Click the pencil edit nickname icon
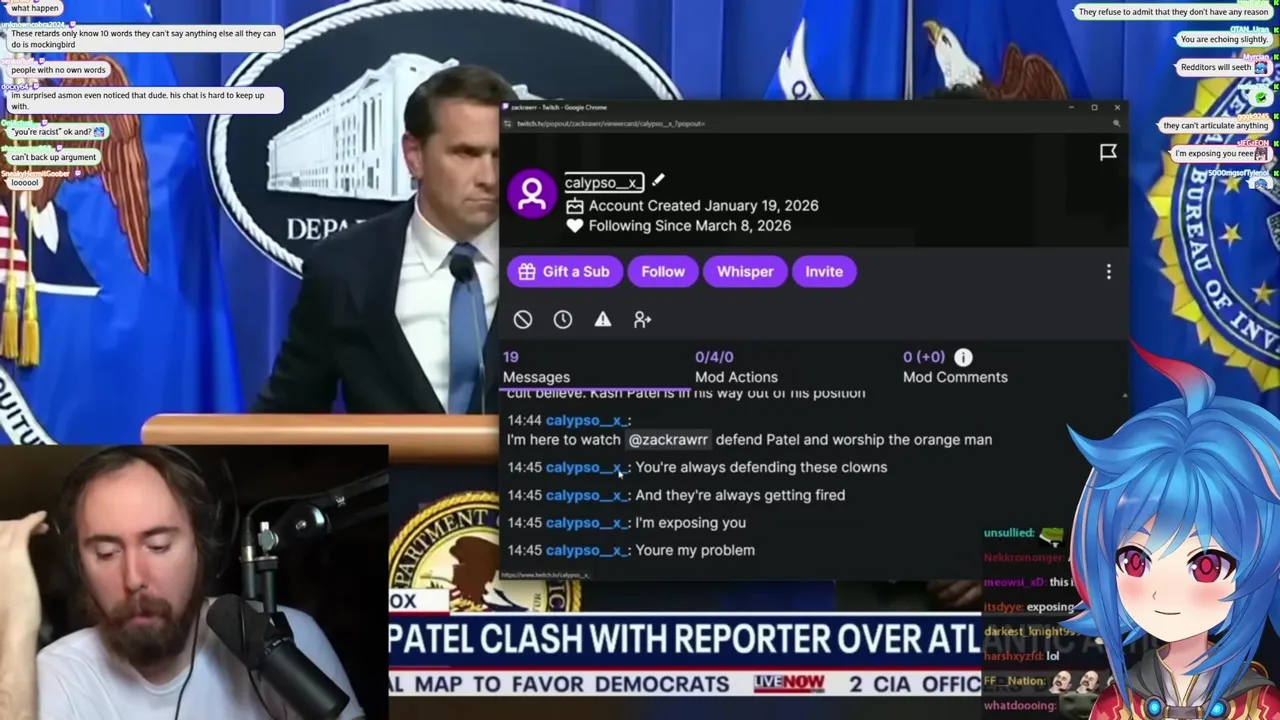The image size is (1280, 720). pos(658,181)
